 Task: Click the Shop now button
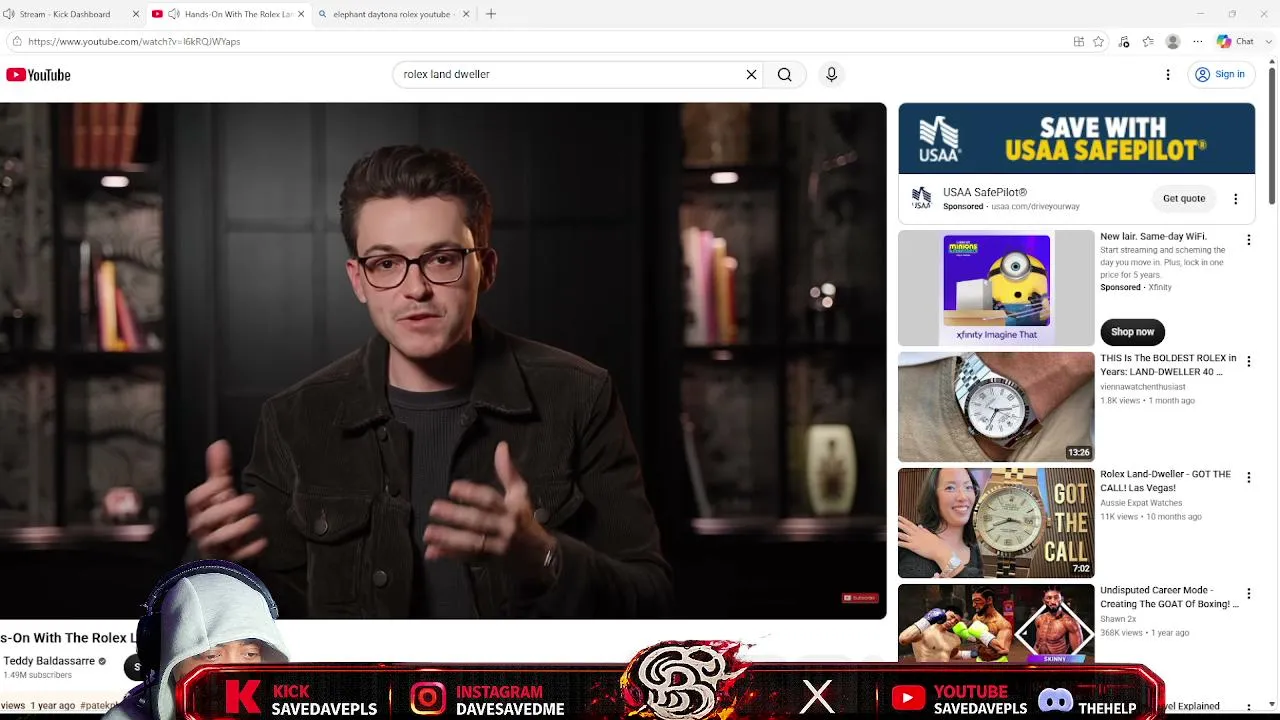[x=1133, y=332]
